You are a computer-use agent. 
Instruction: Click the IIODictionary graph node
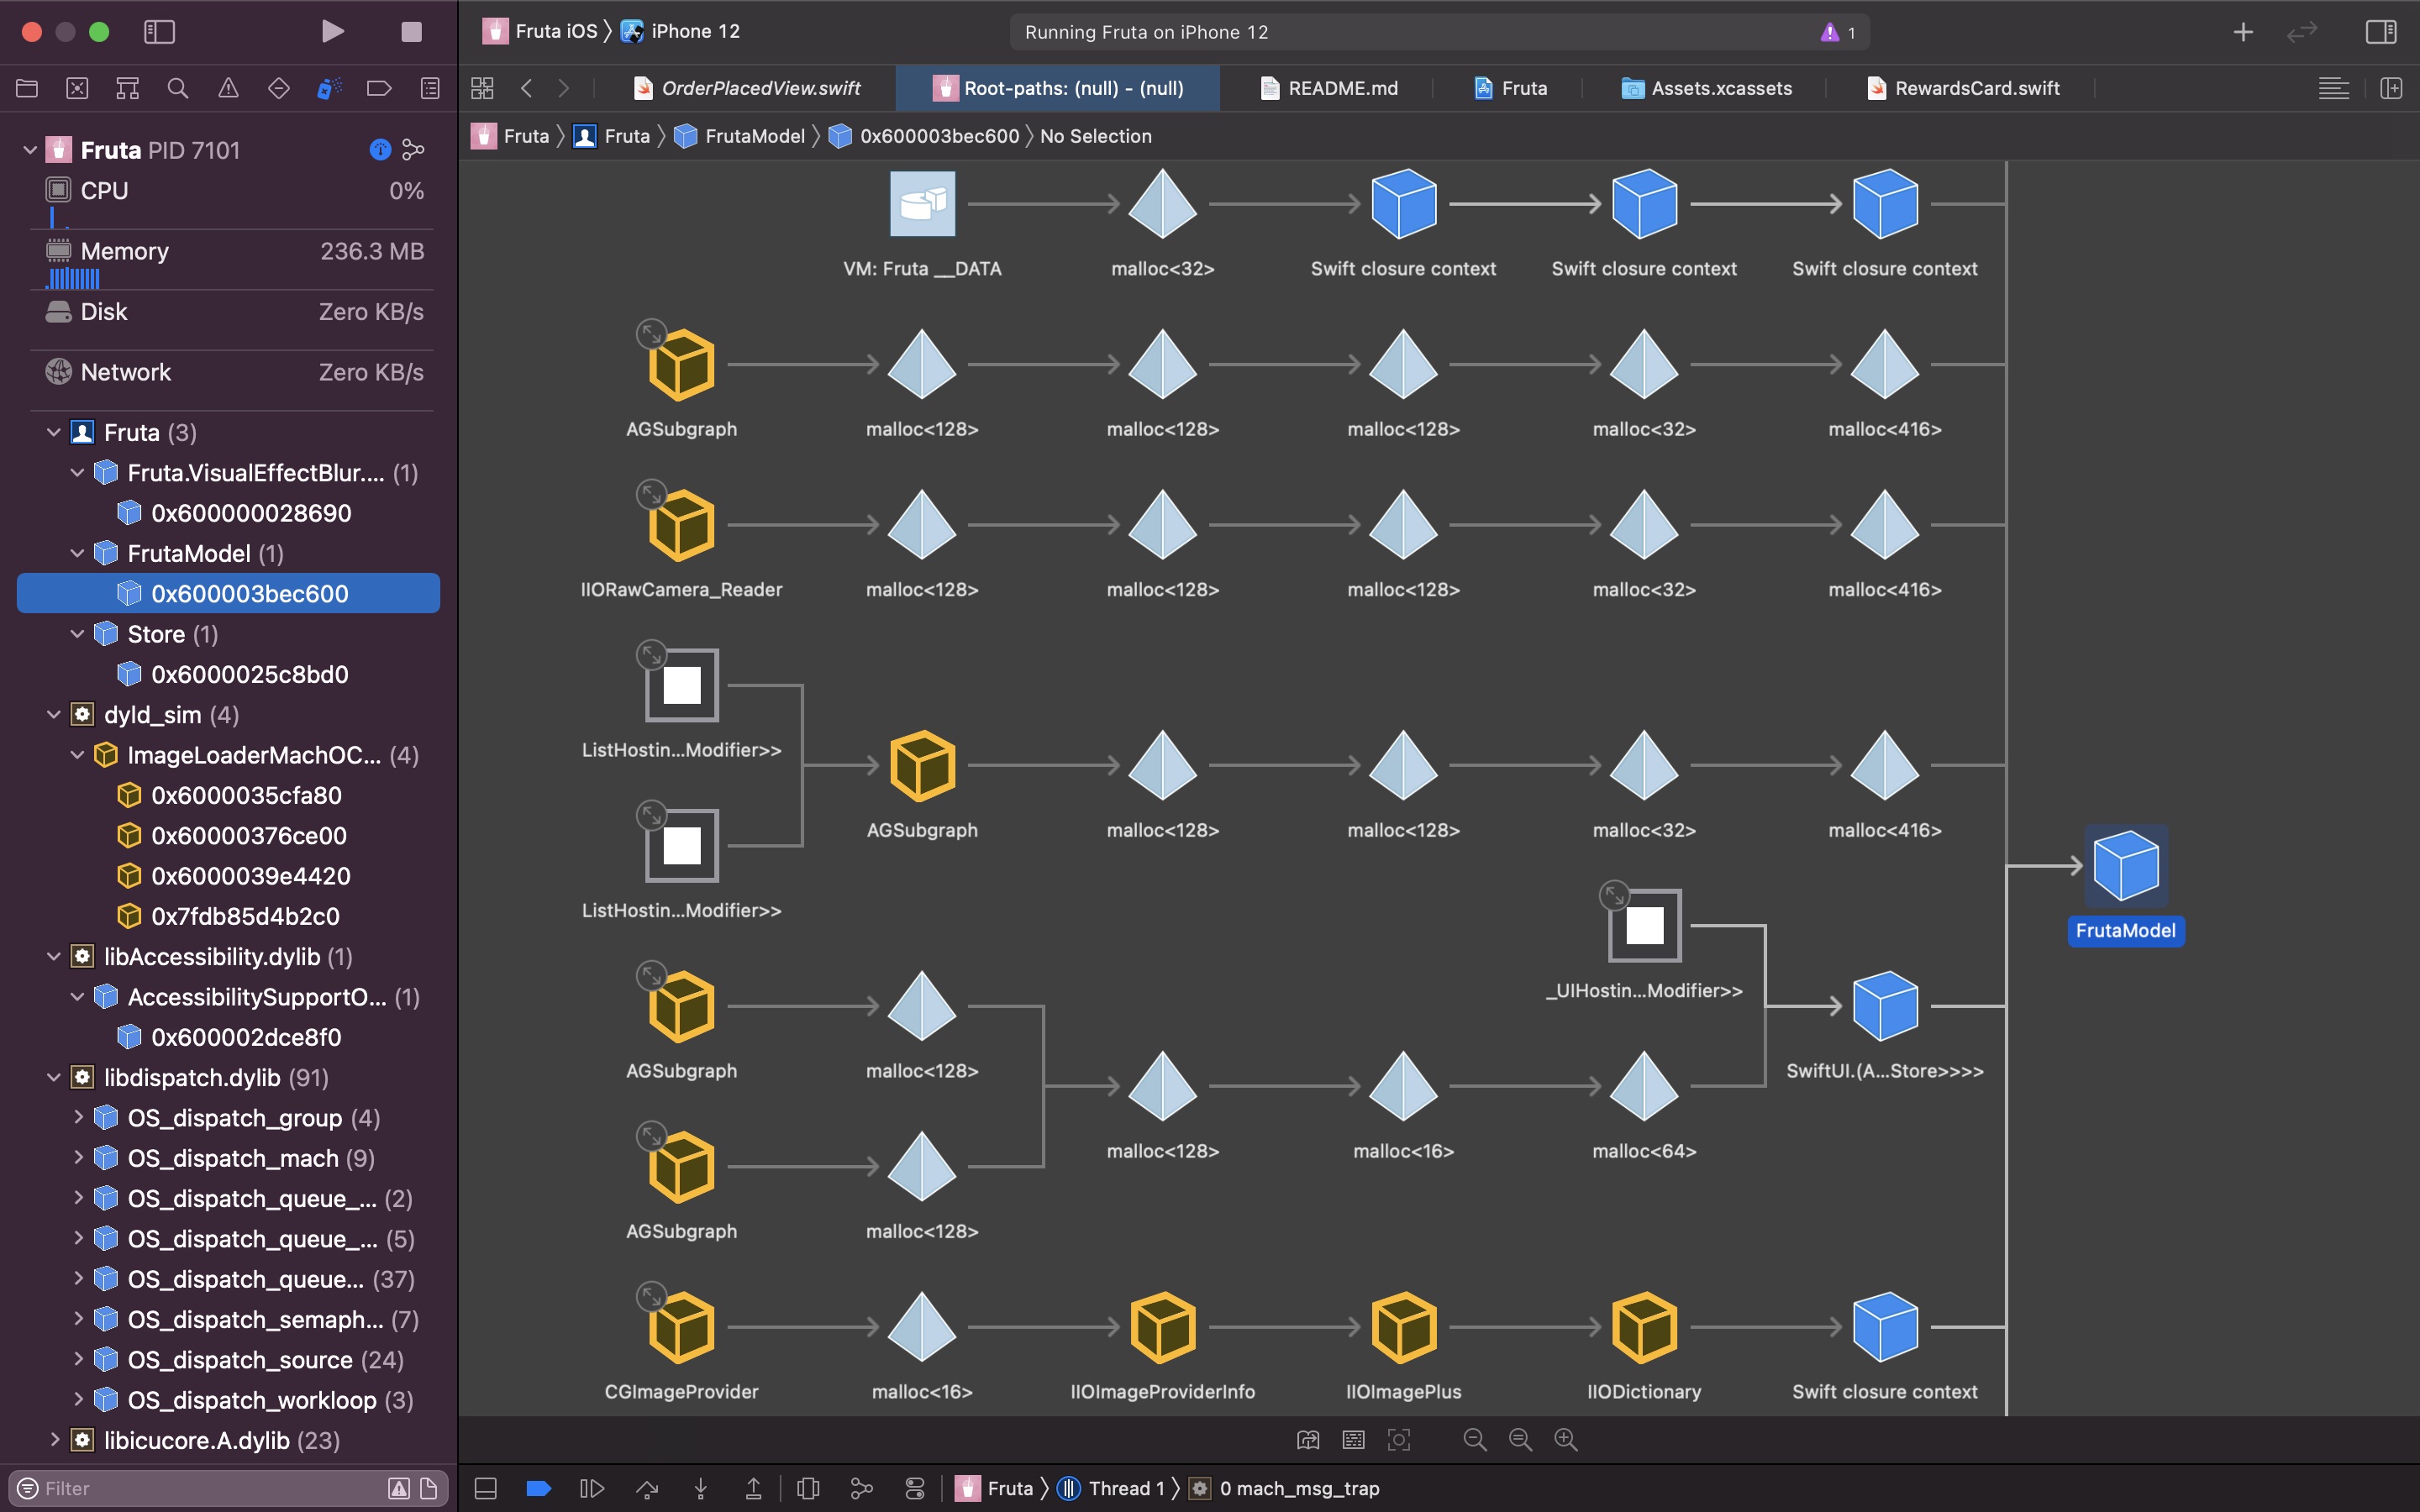click(x=1644, y=1328)
